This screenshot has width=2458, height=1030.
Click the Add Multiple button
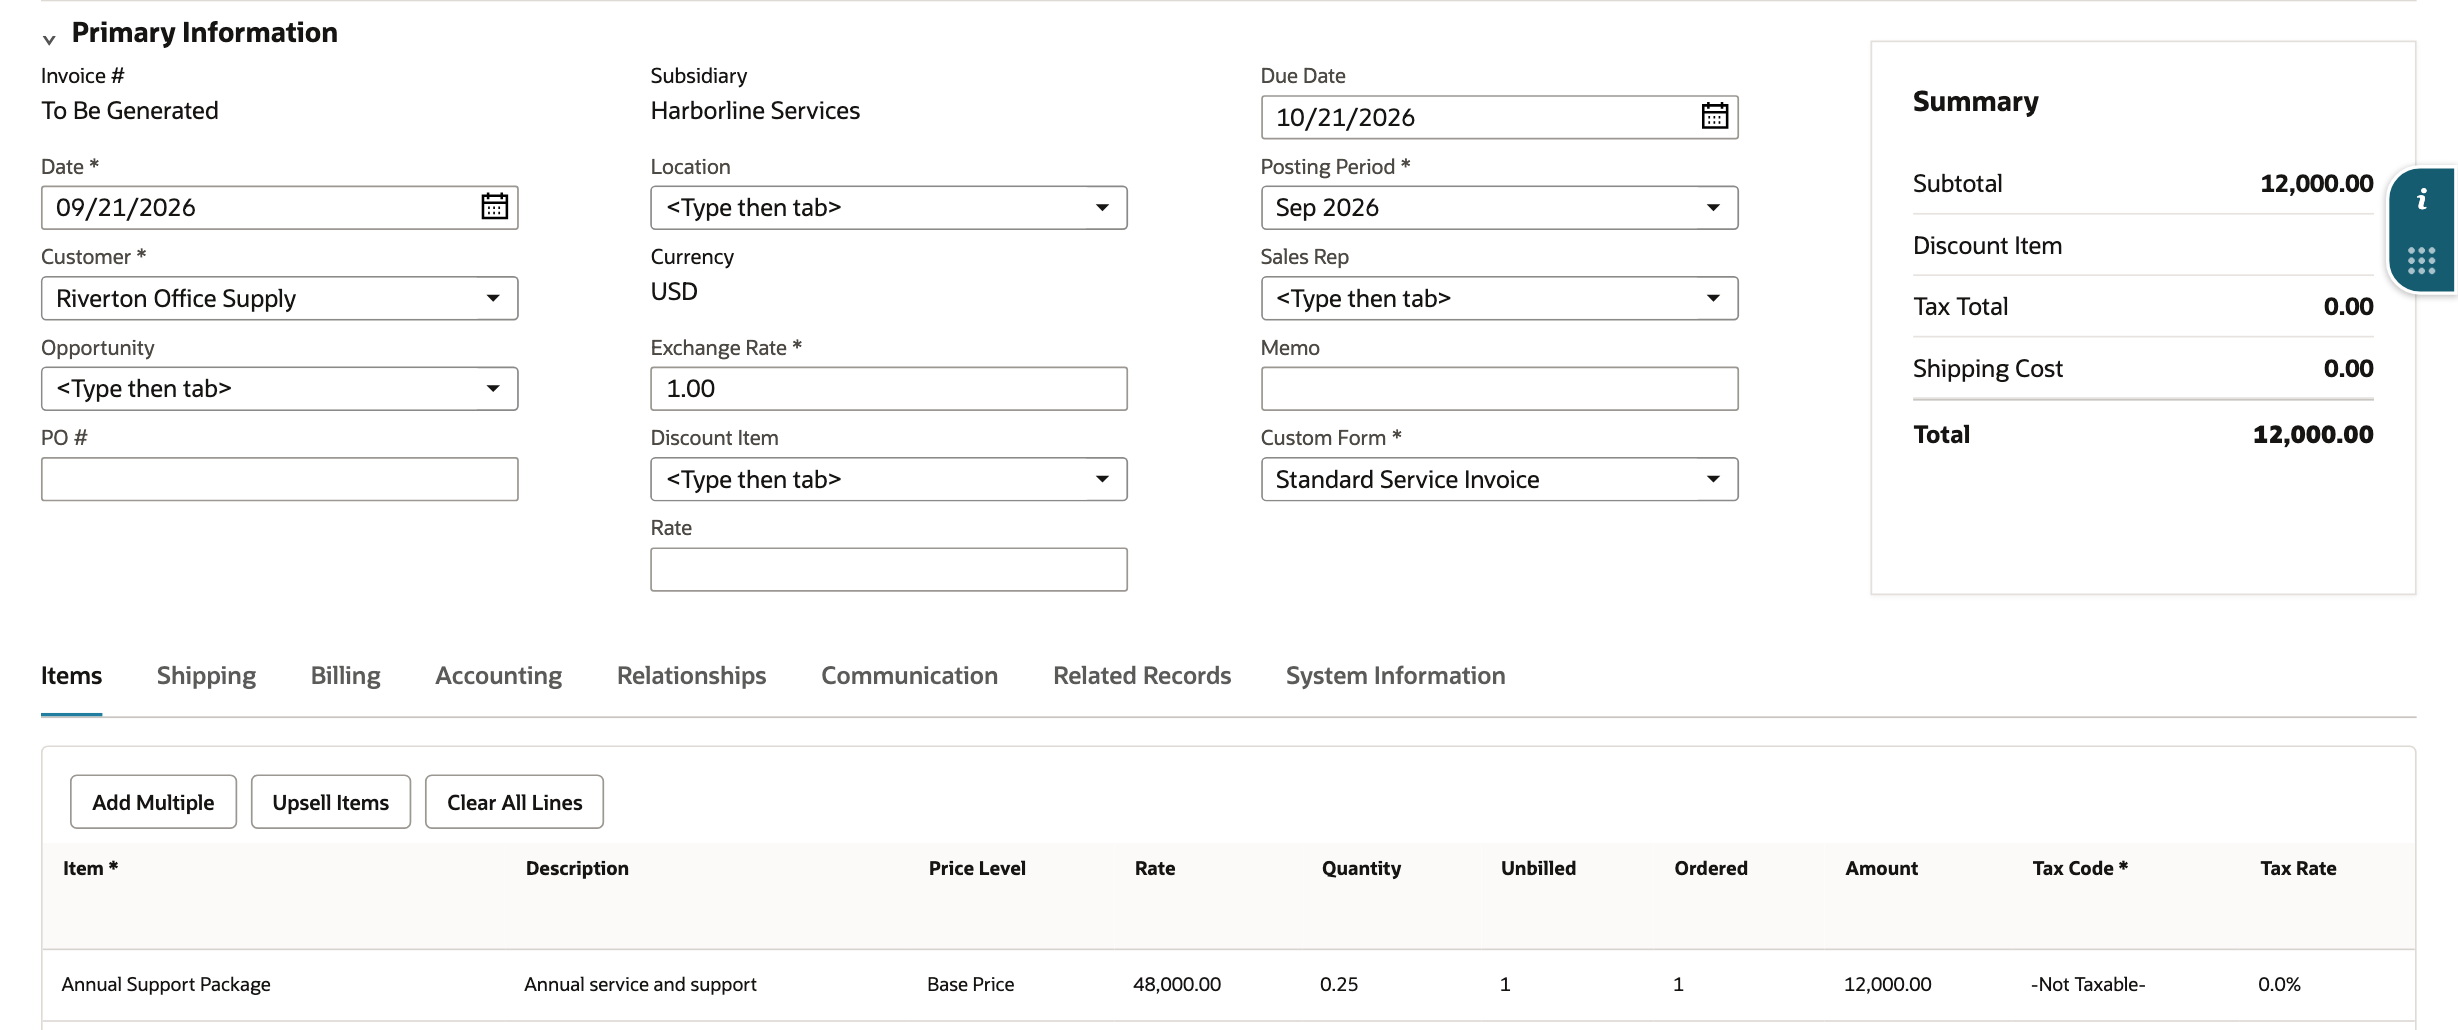[x=153, y=802]
